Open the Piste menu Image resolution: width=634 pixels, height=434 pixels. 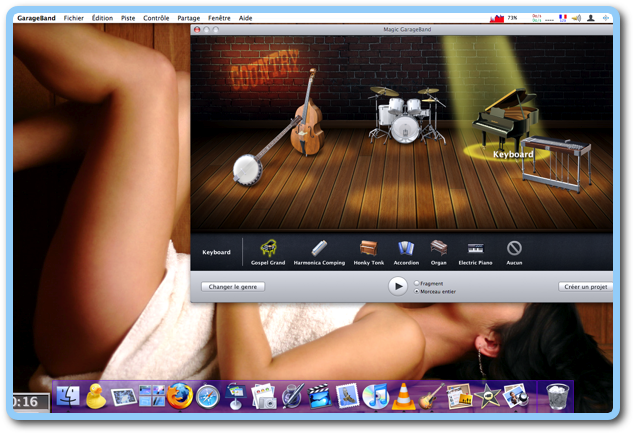128,18
